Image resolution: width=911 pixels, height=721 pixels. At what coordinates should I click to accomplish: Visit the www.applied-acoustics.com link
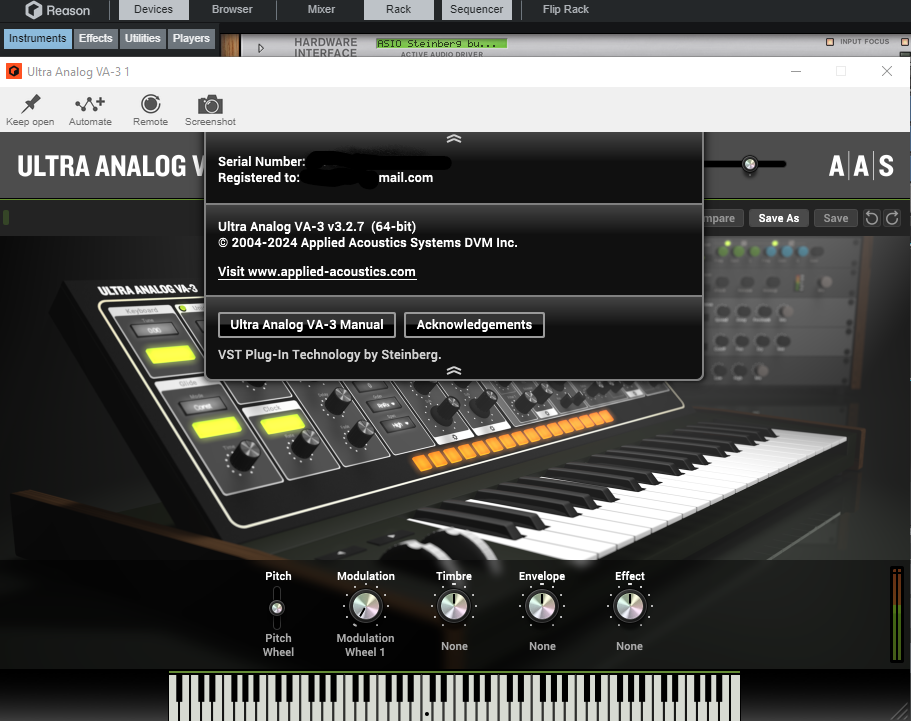click(317, 272)
